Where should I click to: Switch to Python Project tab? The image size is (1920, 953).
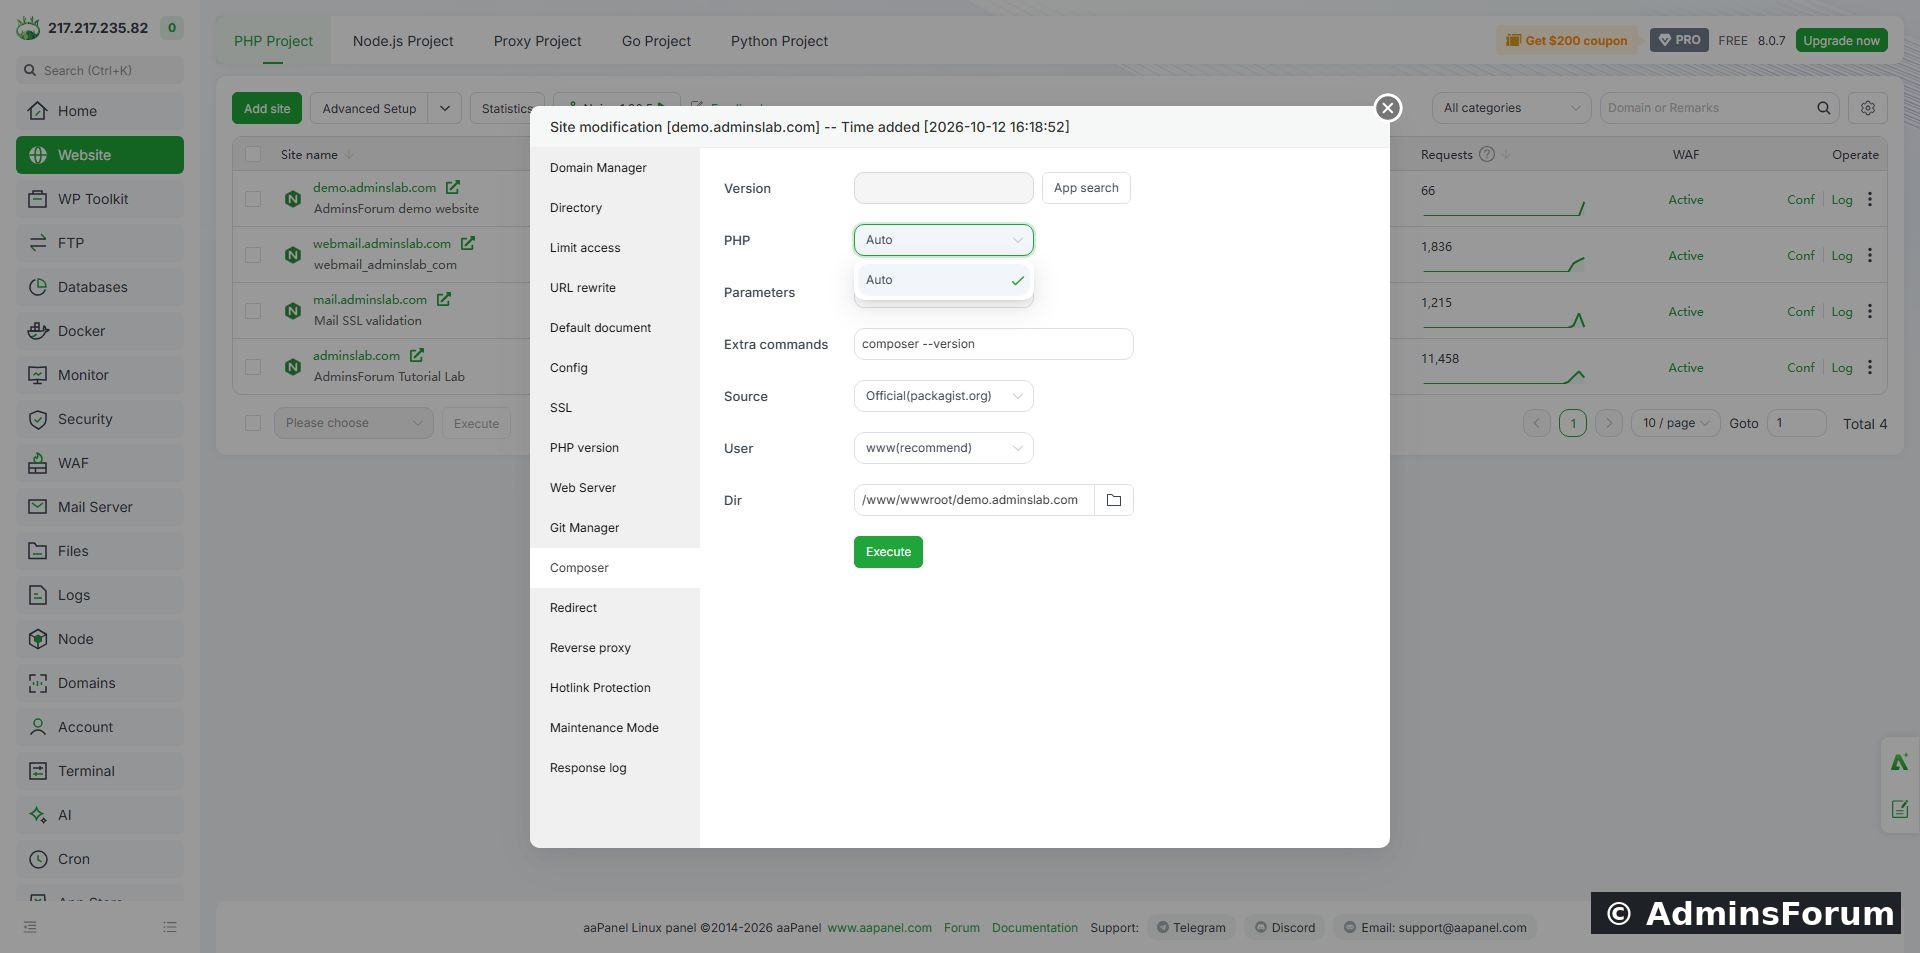(779, 41)
